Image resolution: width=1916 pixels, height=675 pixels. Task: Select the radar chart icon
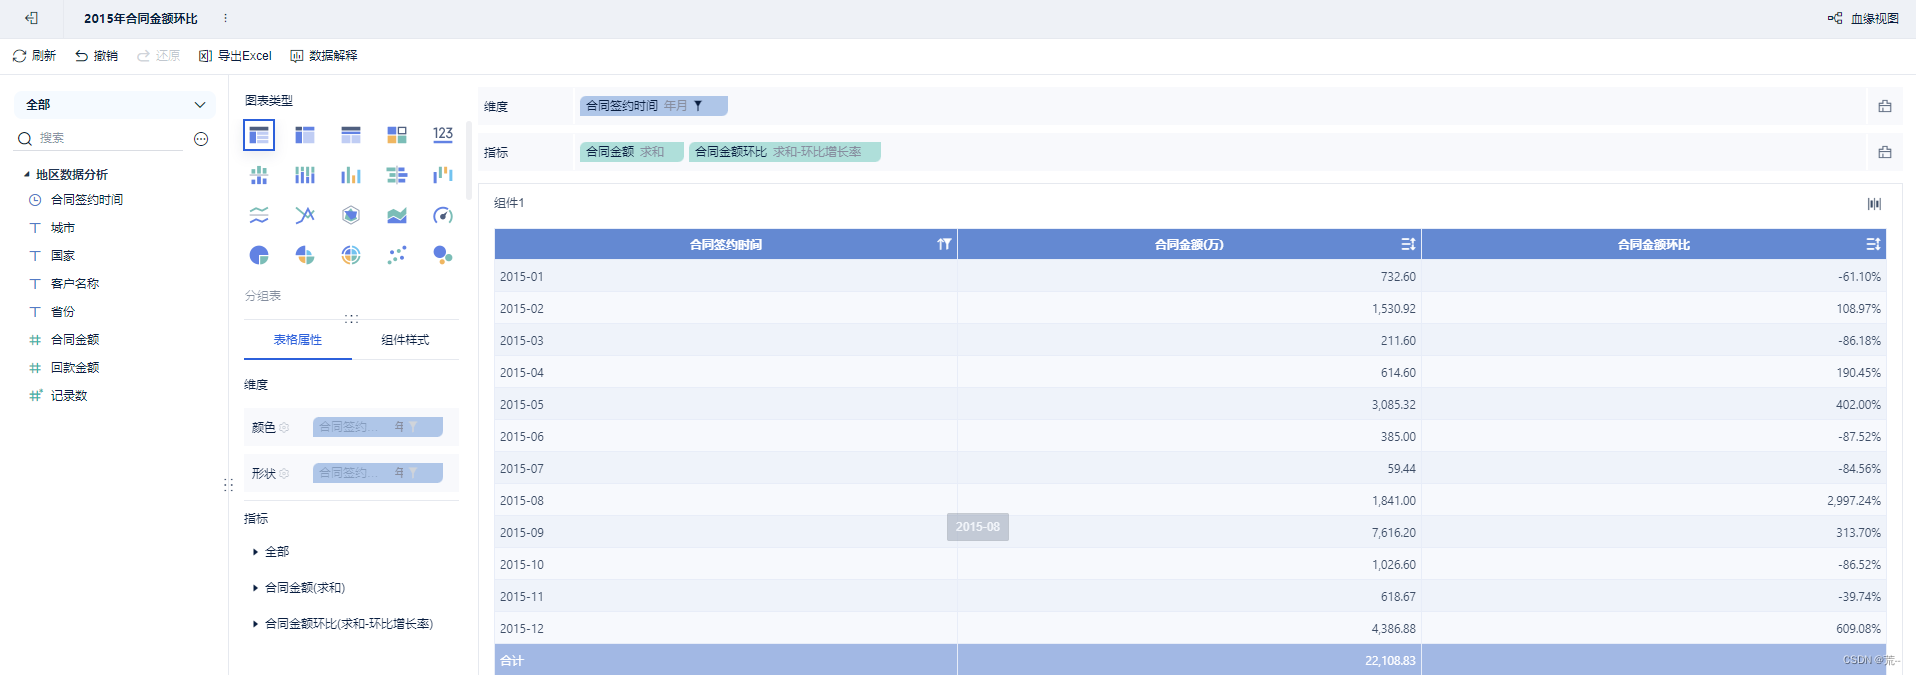(351, 215)
